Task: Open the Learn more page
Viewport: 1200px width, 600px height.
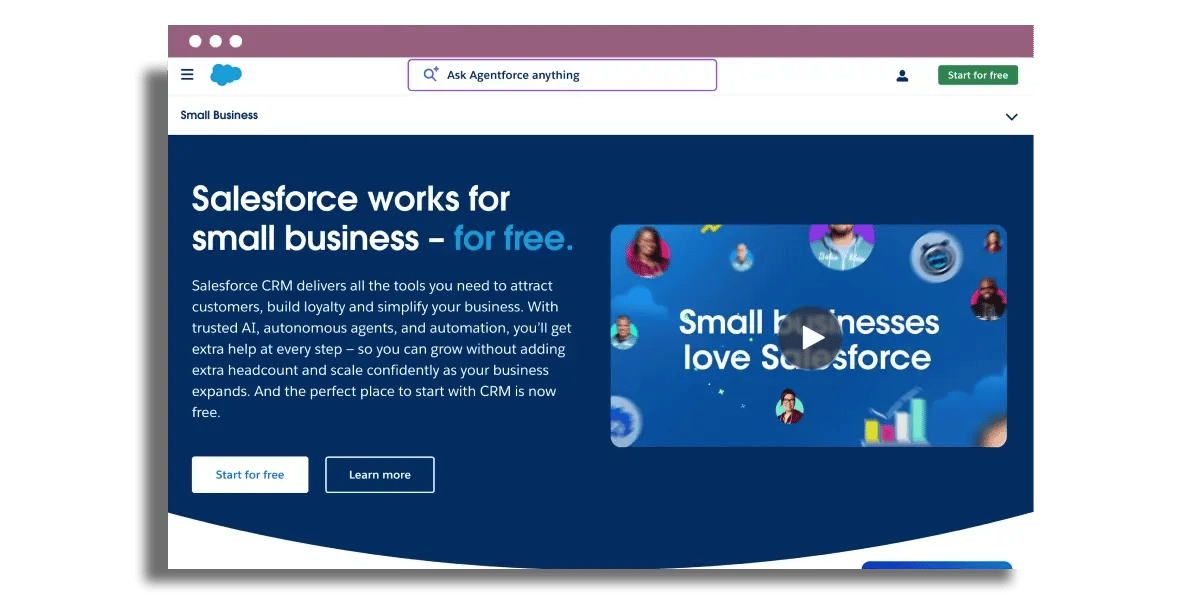Action: 379,474
